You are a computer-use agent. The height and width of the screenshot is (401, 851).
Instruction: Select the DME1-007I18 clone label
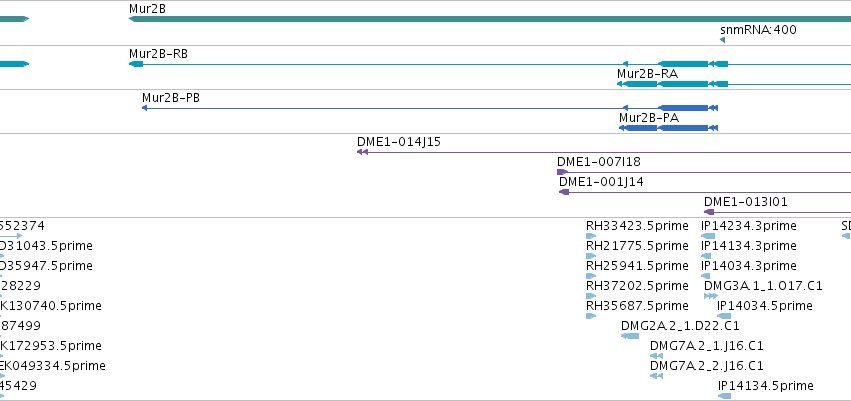click(x=599, y=162)
